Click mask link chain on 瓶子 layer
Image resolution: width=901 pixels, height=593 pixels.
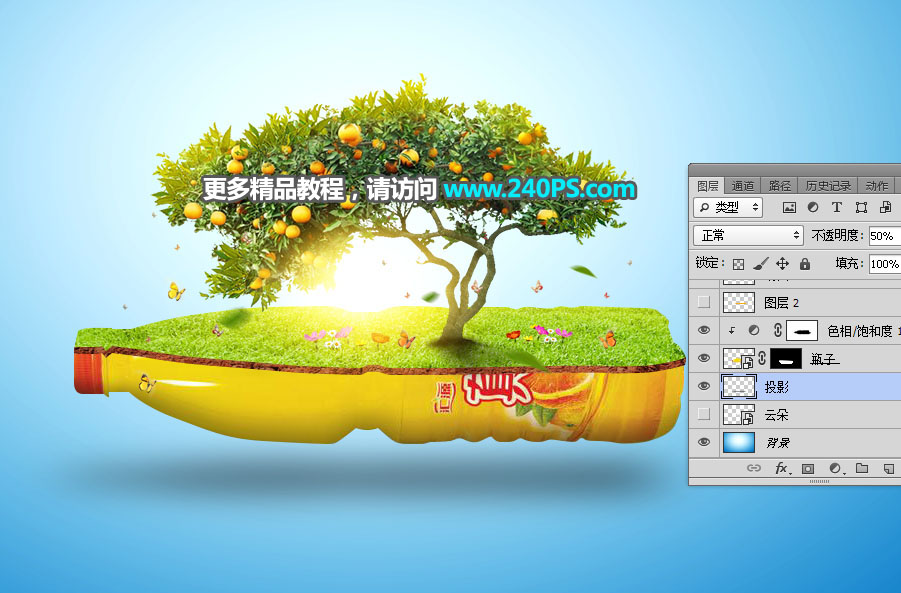(x=762, y=359)
